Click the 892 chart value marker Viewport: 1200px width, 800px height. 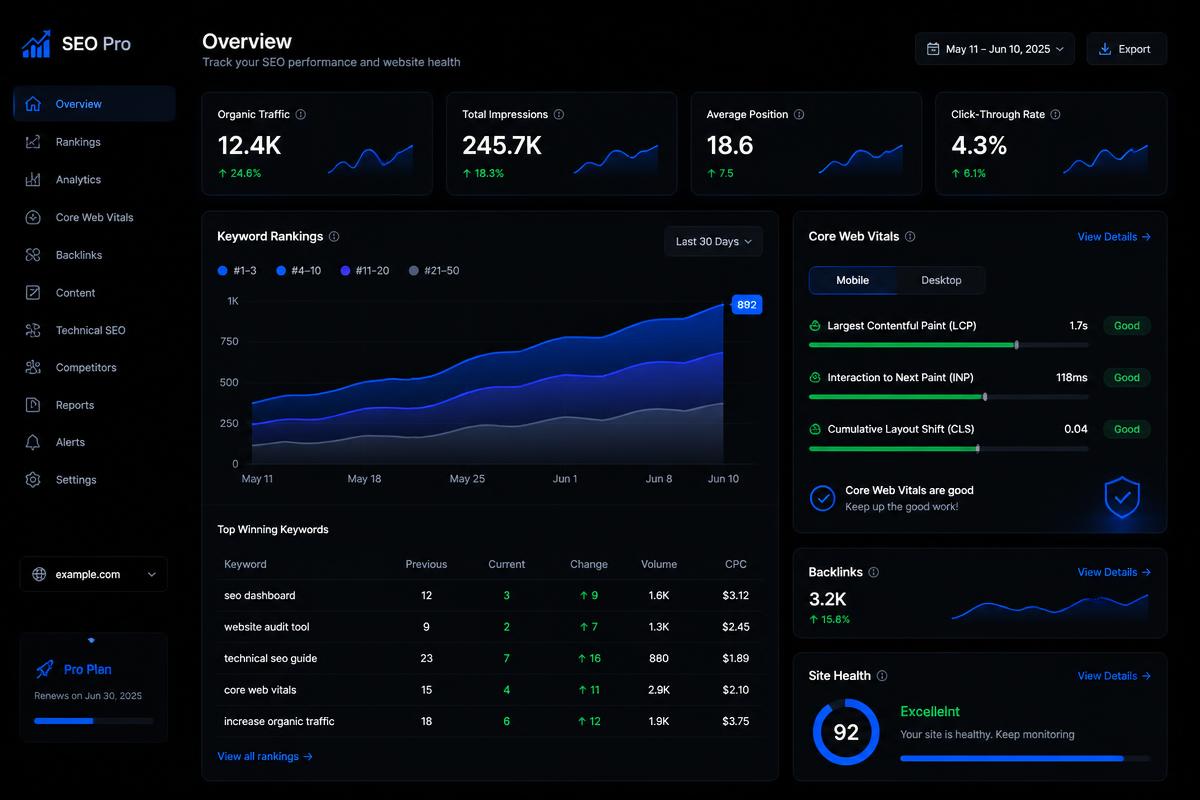point(747,305)
